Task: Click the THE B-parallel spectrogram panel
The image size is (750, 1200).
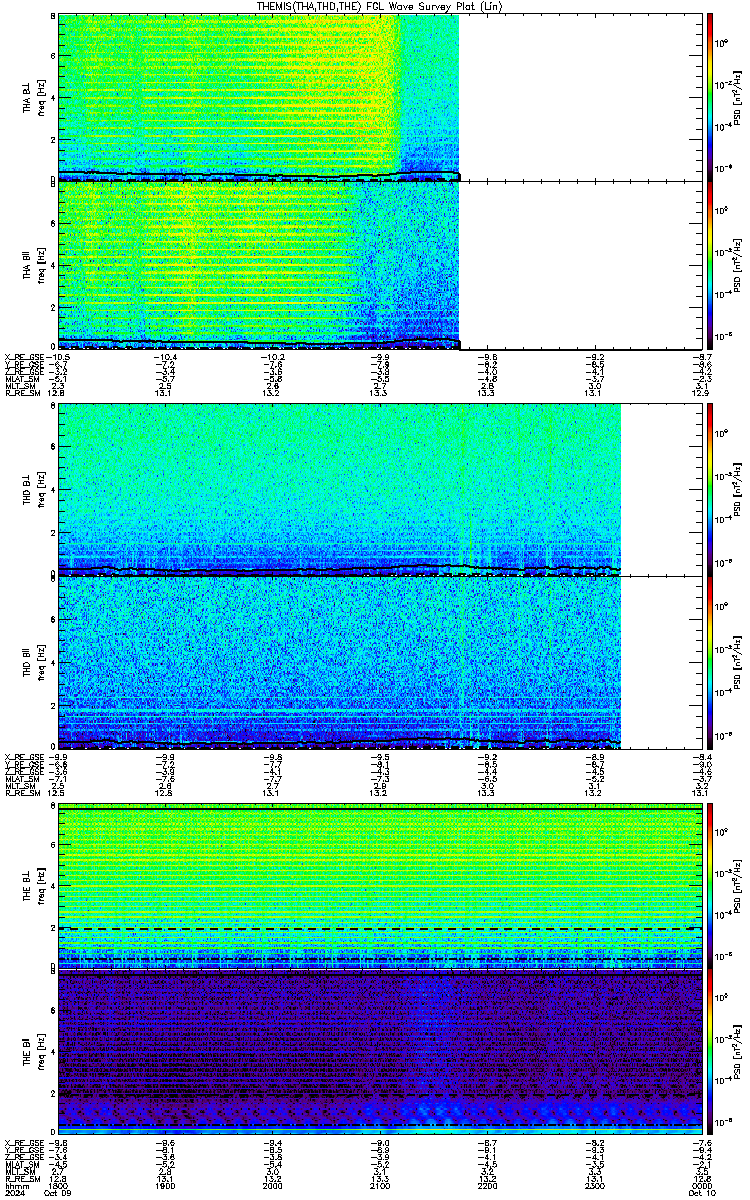Action: [378, 1053]
